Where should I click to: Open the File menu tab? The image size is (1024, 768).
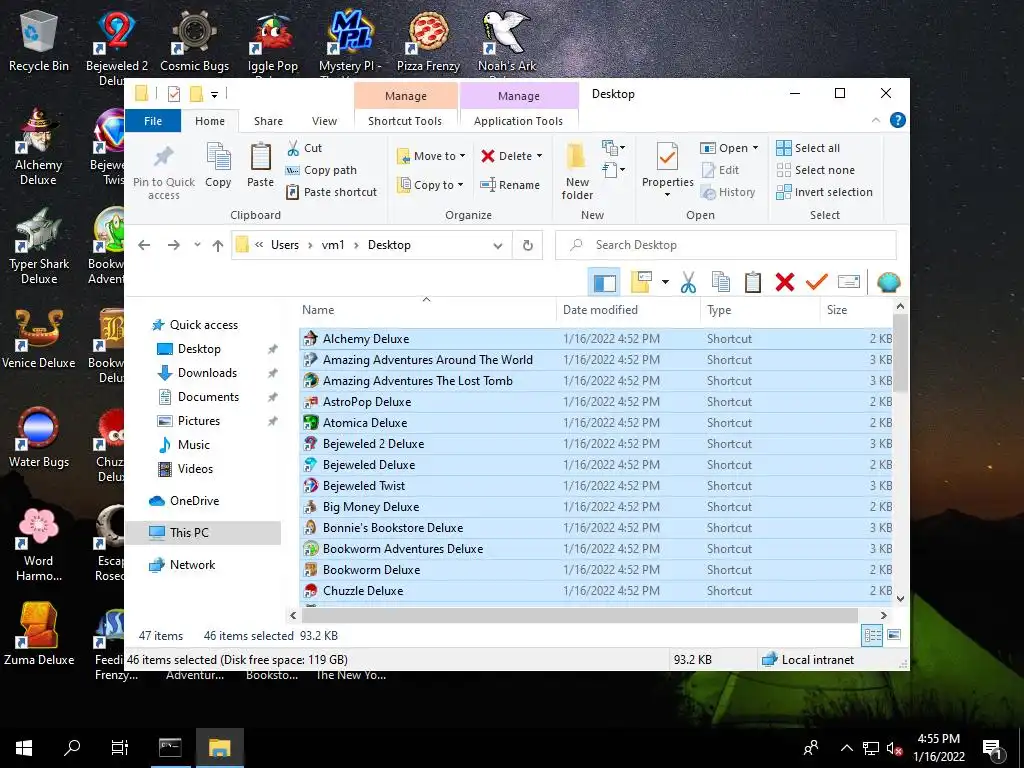[x=153, y=121]
